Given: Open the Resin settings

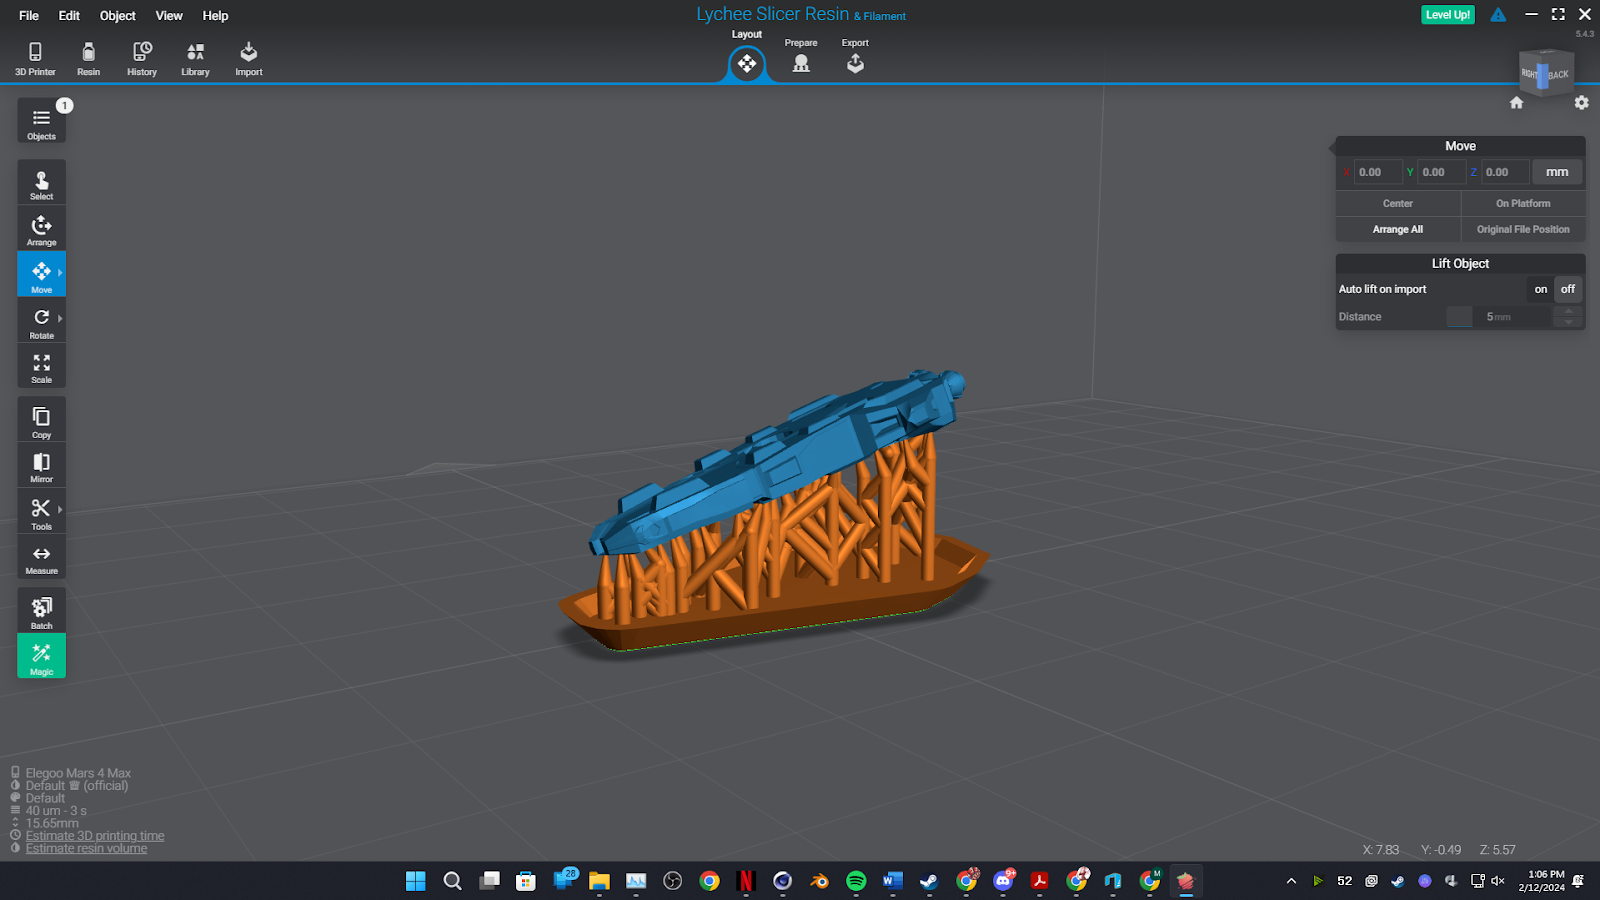Looking at the screenshot, I should pyautogui.click(x=88, y=59).
